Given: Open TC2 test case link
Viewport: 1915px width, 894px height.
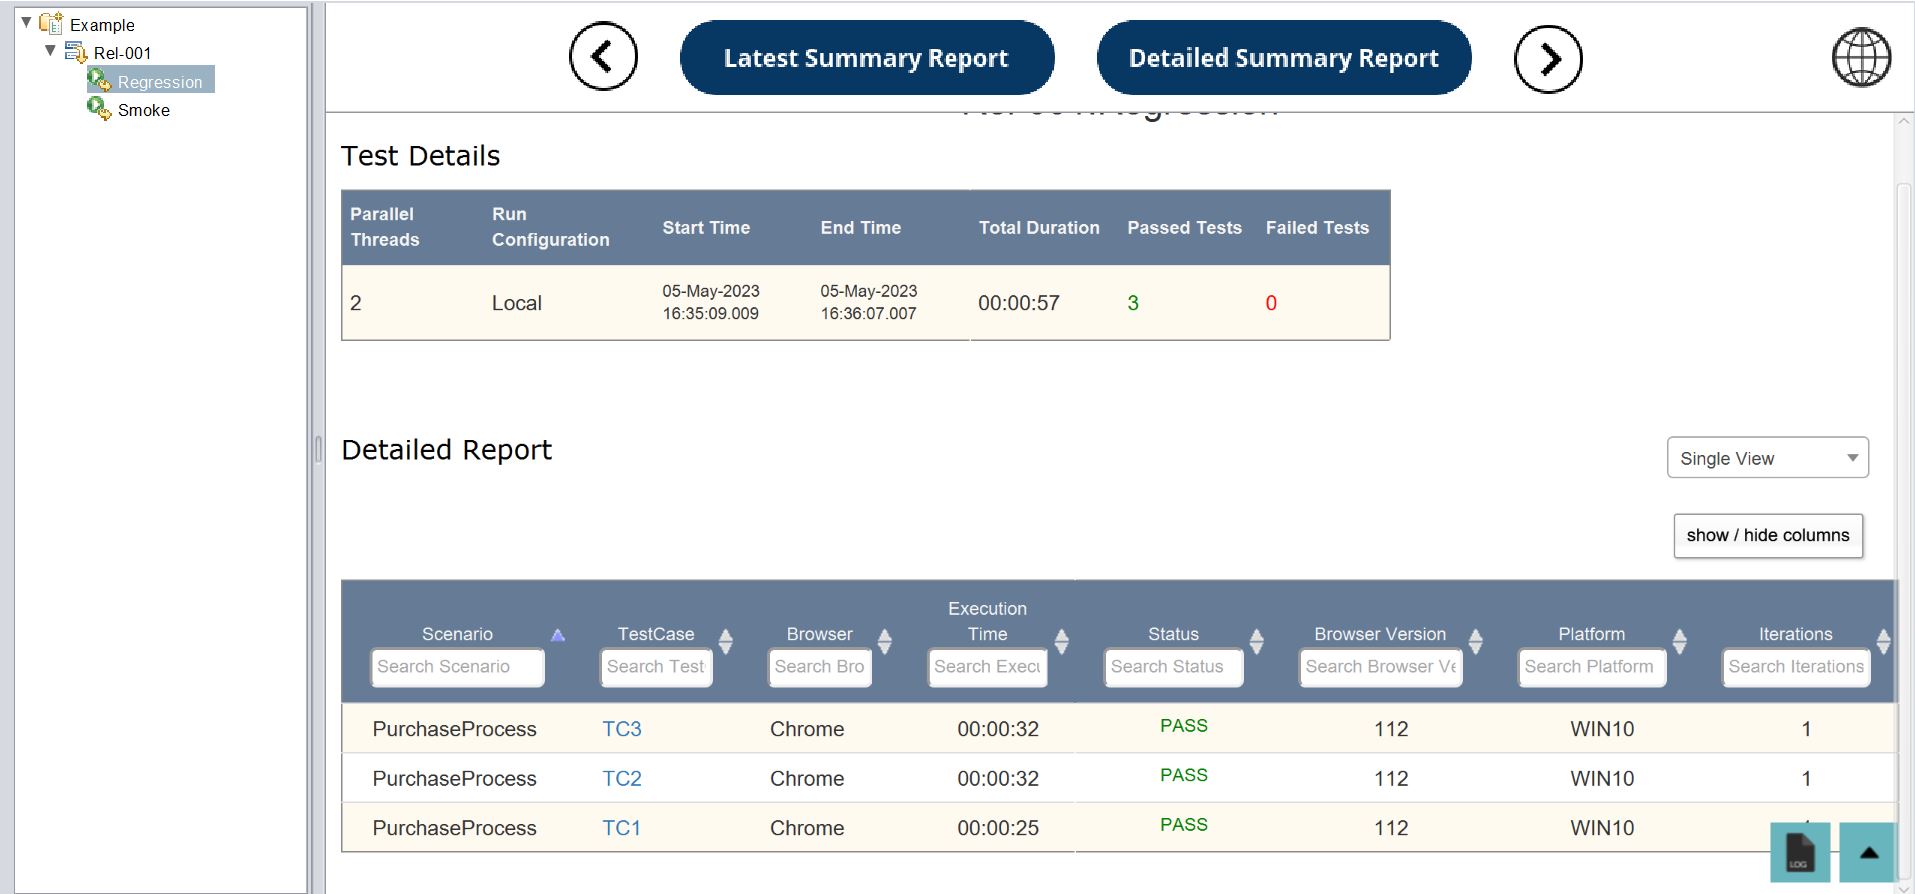Looking at the screenshot, I should click(621, 778).
